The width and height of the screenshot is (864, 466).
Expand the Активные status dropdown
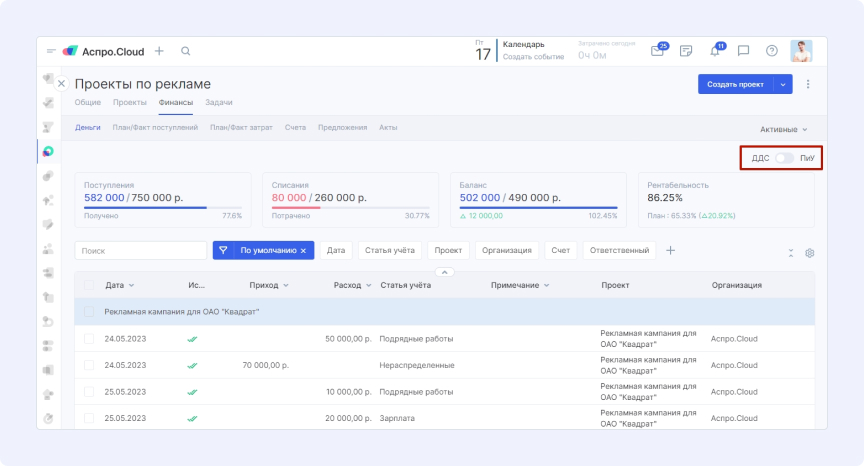pyautogui.click(x=783, y=130)
